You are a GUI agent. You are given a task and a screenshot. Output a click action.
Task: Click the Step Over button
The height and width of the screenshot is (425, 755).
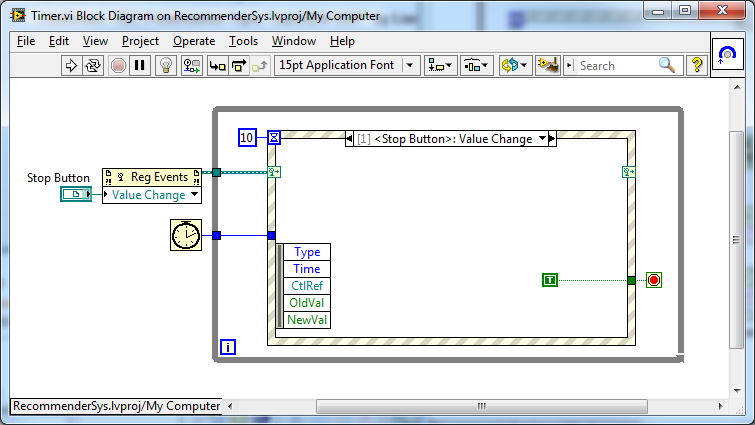pyautogui.click(x=239, y=65)
